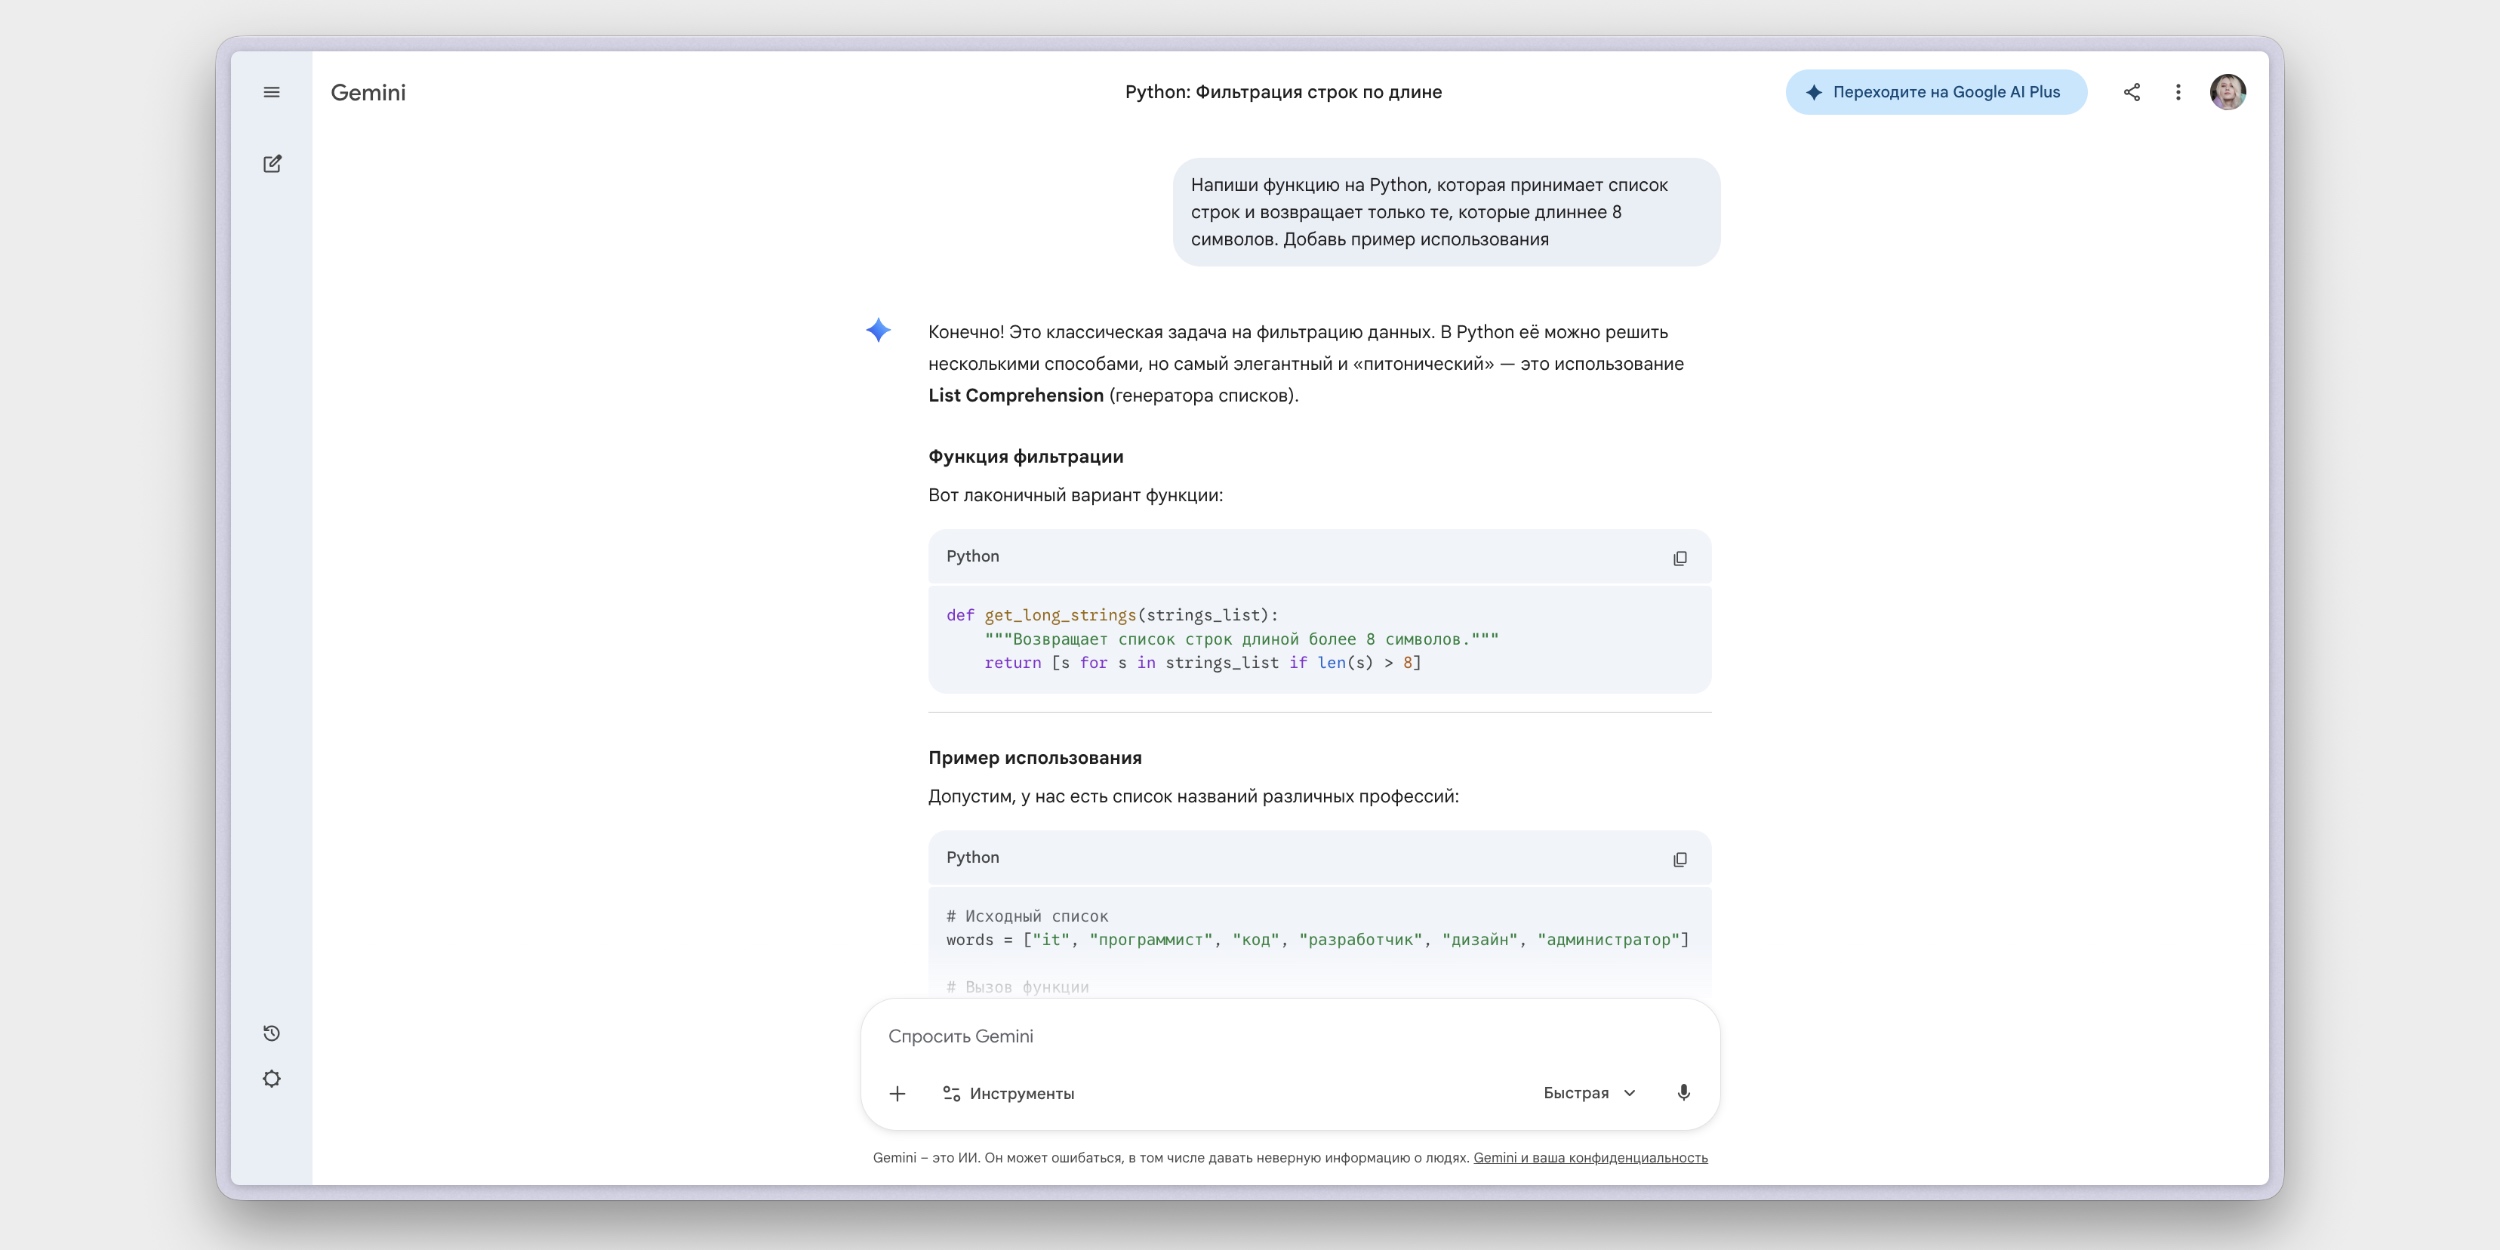Open the Gemini и ваша конфиденциальность link

tap(1589, 1157)
